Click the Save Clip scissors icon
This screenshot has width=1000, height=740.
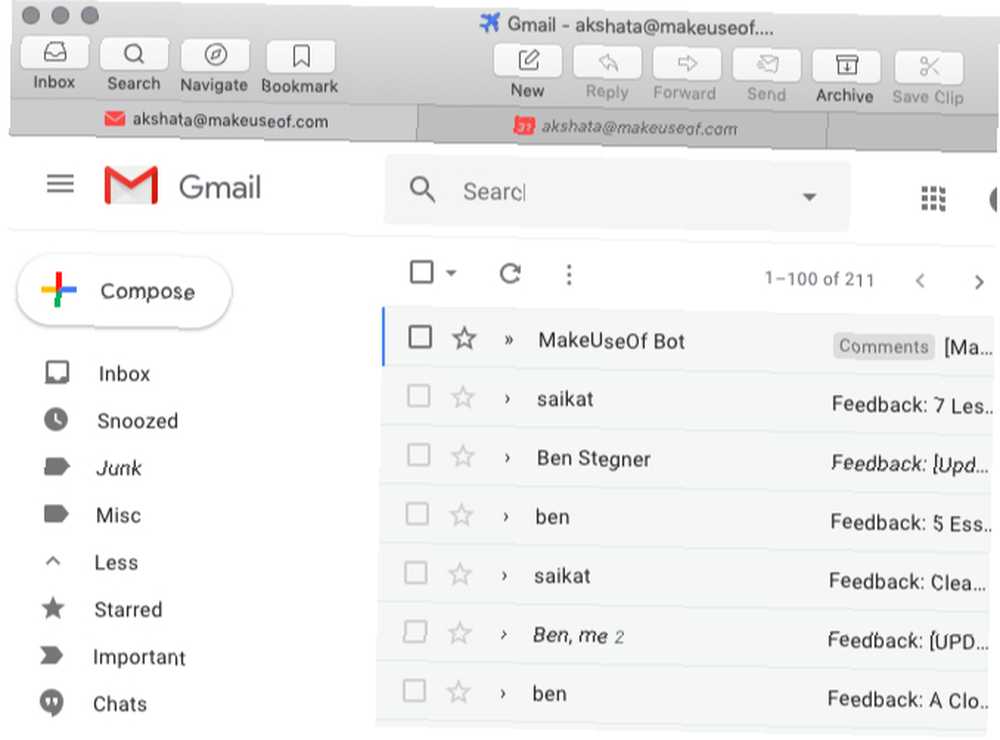(929, 67)
